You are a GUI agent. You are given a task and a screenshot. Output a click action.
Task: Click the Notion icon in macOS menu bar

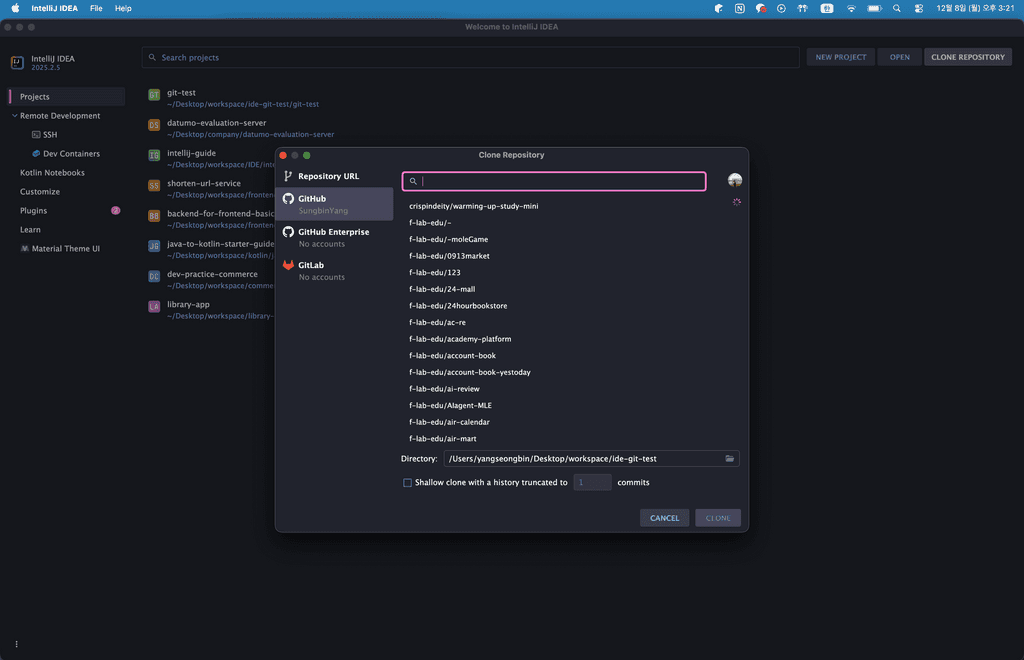pos(739,8)
